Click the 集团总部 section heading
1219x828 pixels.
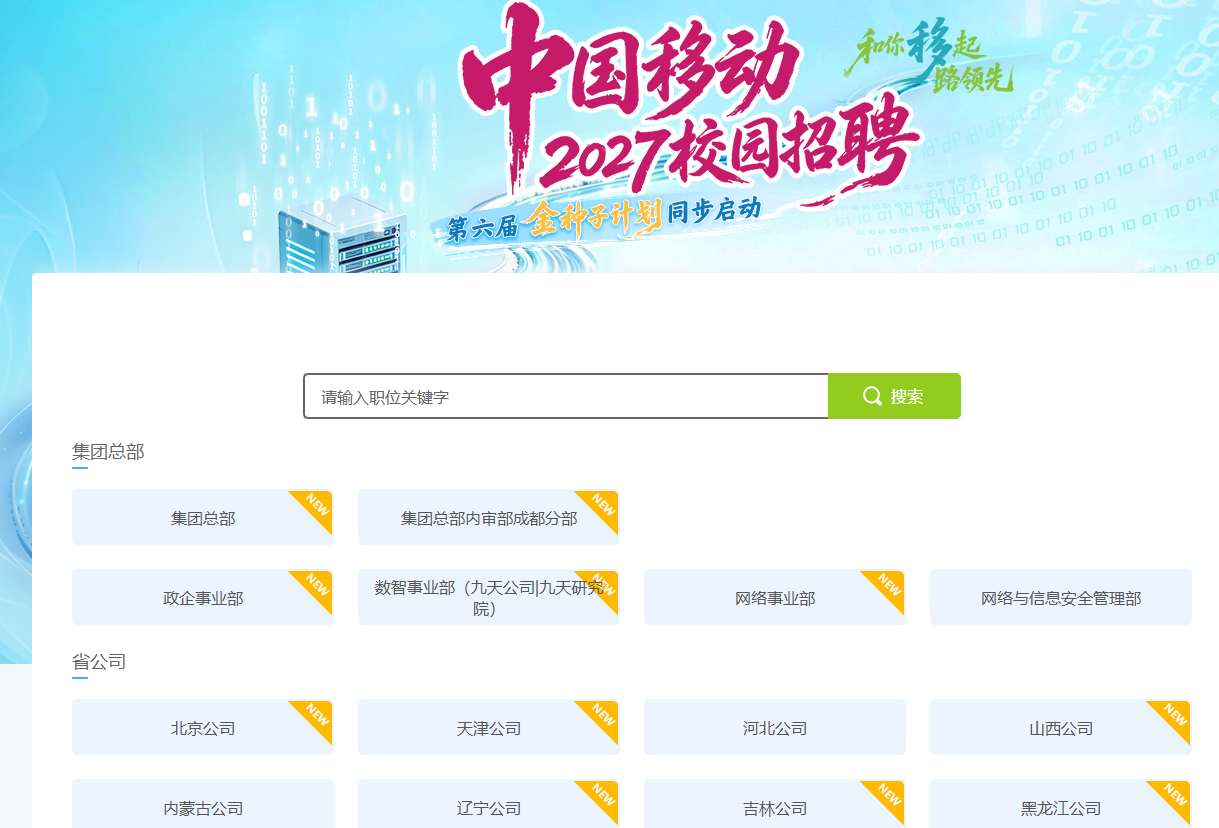coord(108,452)
